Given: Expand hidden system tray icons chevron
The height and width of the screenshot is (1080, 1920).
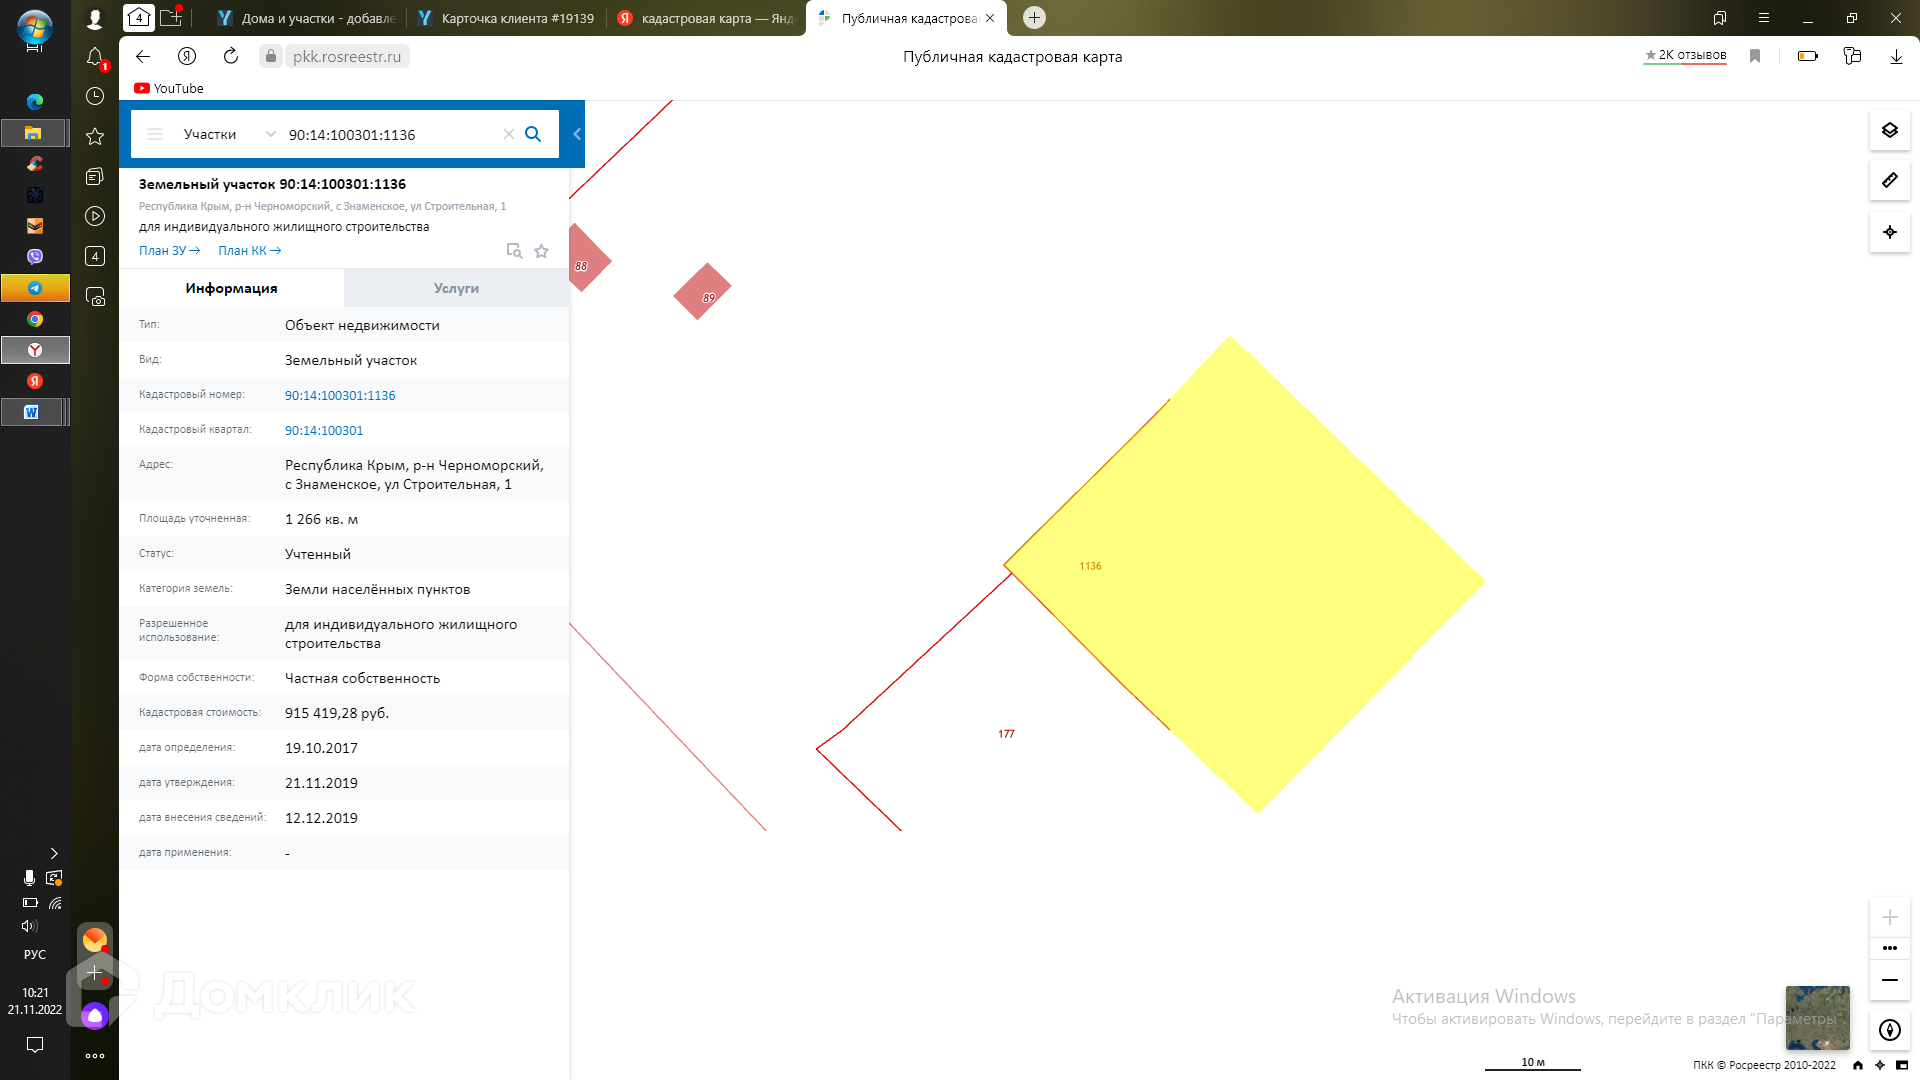Looking at the screenshot, I should point(54,853).
